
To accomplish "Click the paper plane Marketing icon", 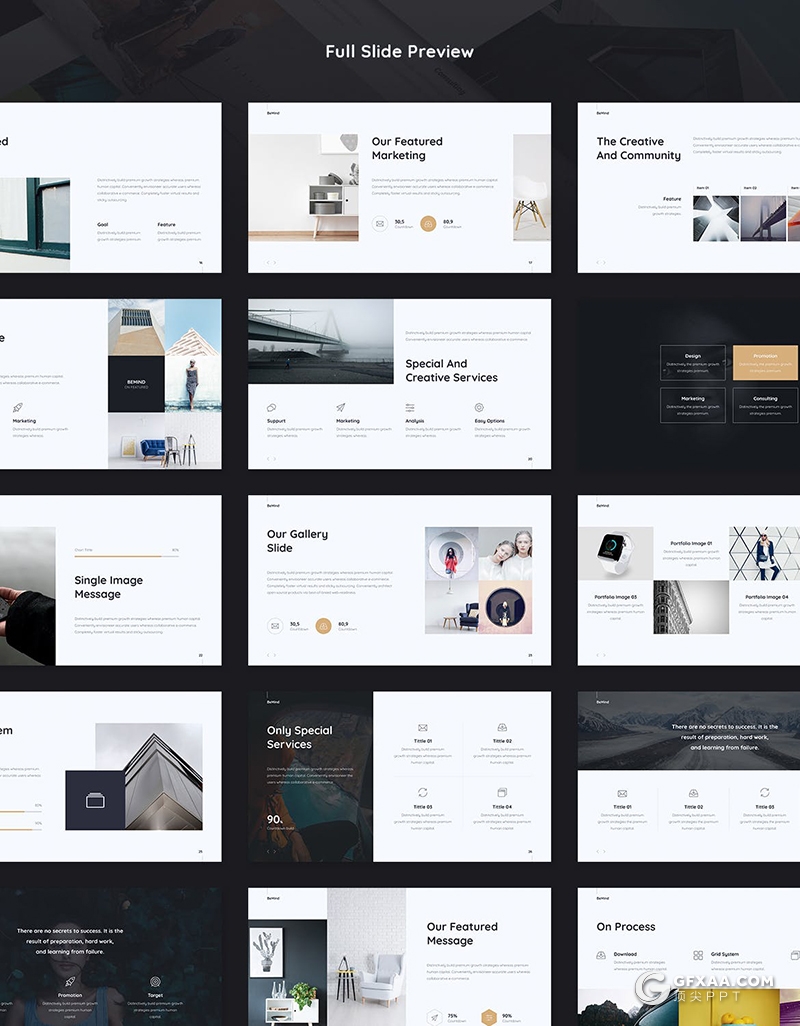I will point(341,408).
